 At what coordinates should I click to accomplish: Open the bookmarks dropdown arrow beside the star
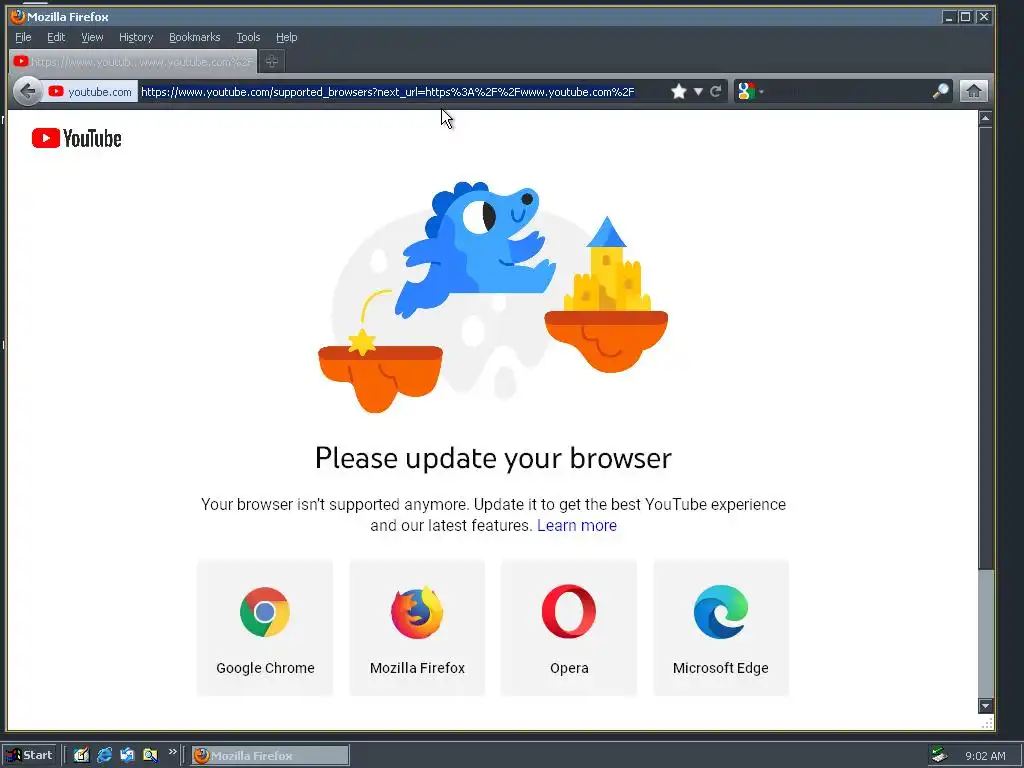[x=698, y=91]
